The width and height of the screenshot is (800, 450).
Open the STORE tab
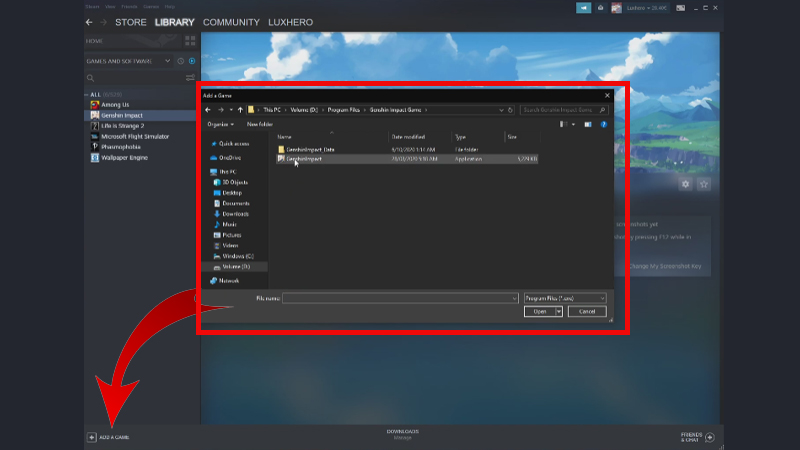click(131, 22)
